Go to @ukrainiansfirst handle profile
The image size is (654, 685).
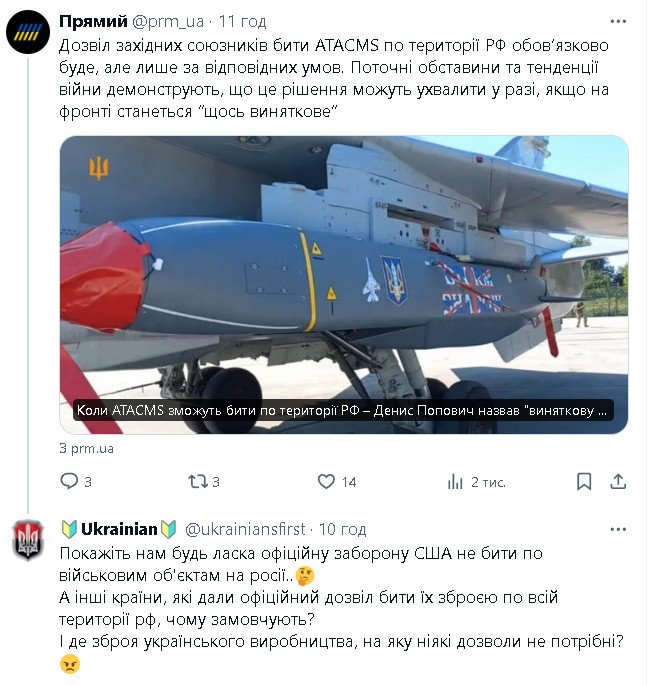(x=245, y=529)
